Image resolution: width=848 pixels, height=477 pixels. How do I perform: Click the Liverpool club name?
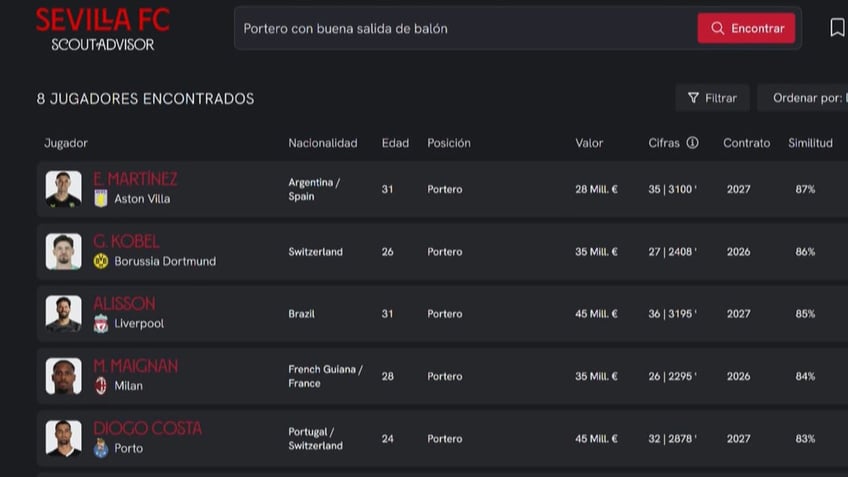pyautogui.click(x=139, y=323)
